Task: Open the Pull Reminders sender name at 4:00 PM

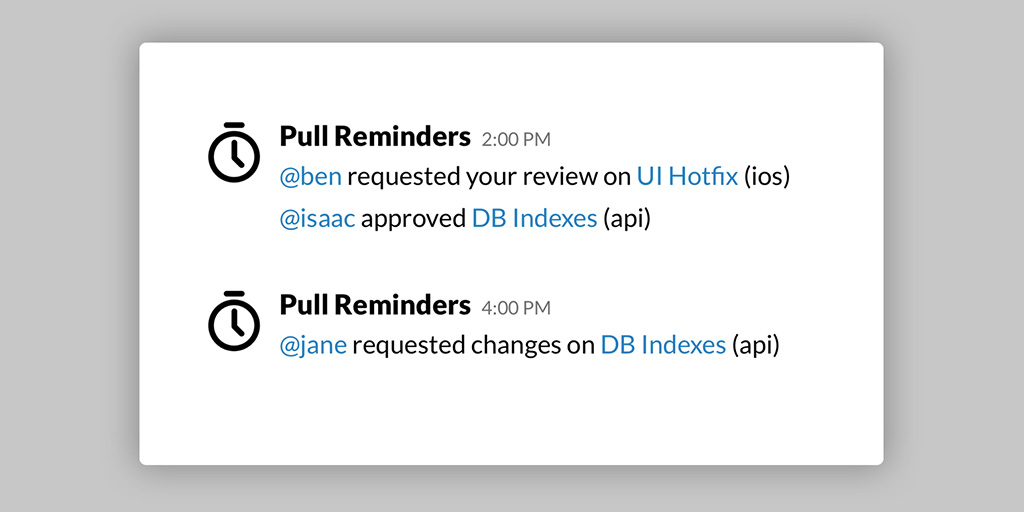Action: (375, 304)
